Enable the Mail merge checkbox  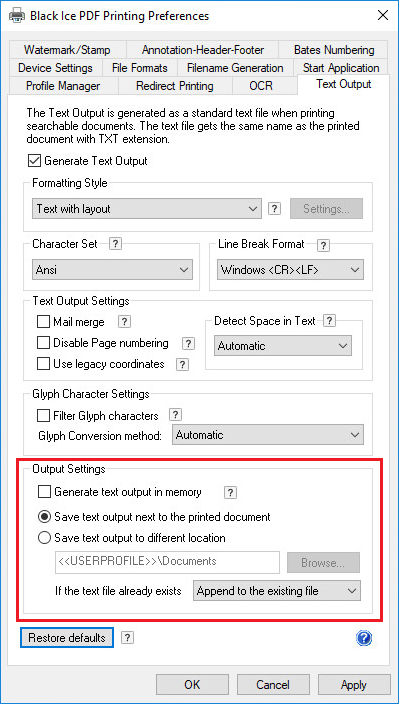44,322
